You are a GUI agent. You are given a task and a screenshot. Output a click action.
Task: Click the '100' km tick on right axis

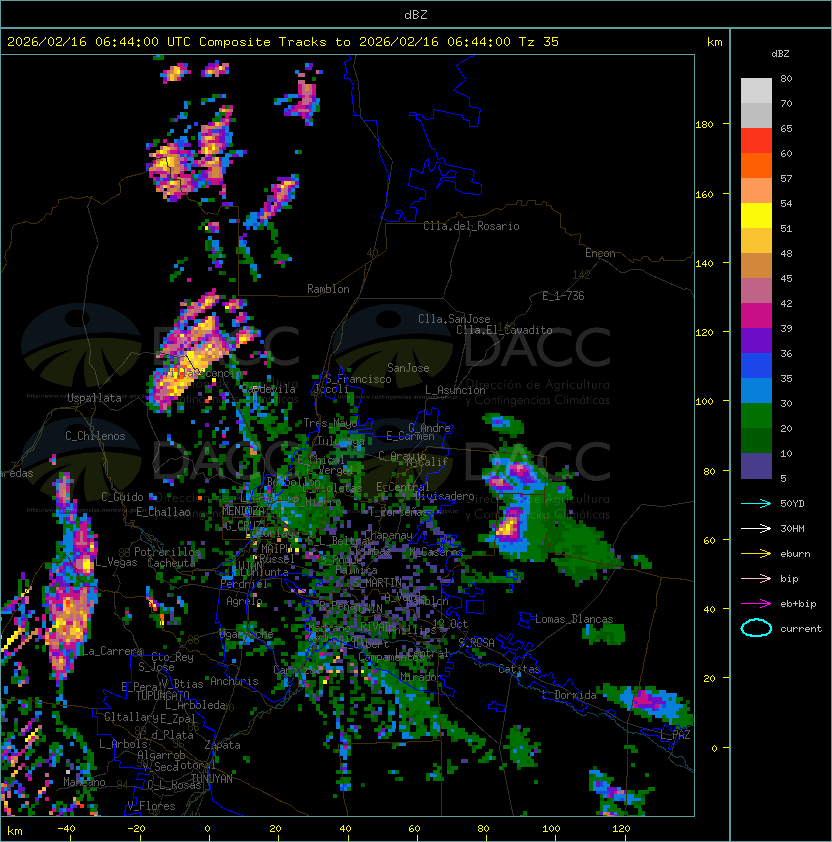coord(704,402)
